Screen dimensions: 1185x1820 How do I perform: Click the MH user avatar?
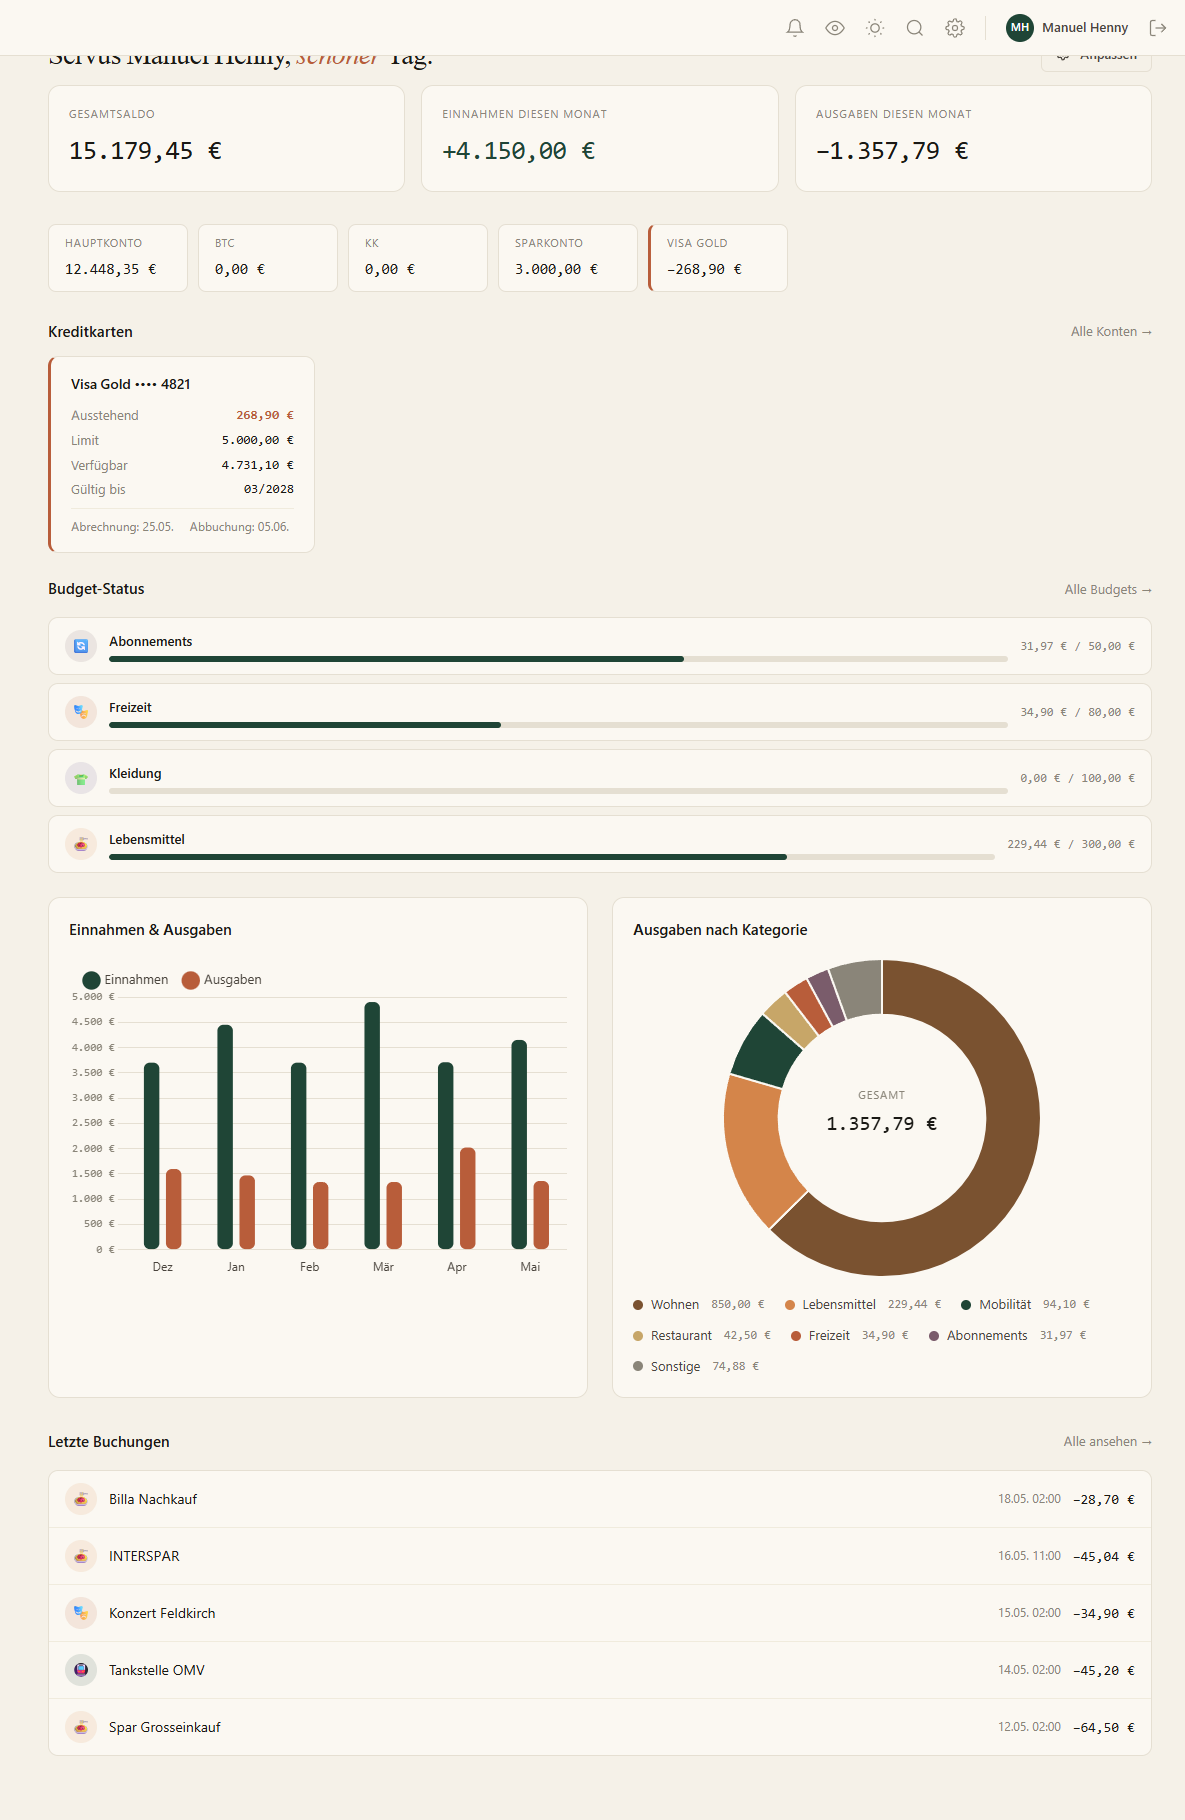point(1020,28)
